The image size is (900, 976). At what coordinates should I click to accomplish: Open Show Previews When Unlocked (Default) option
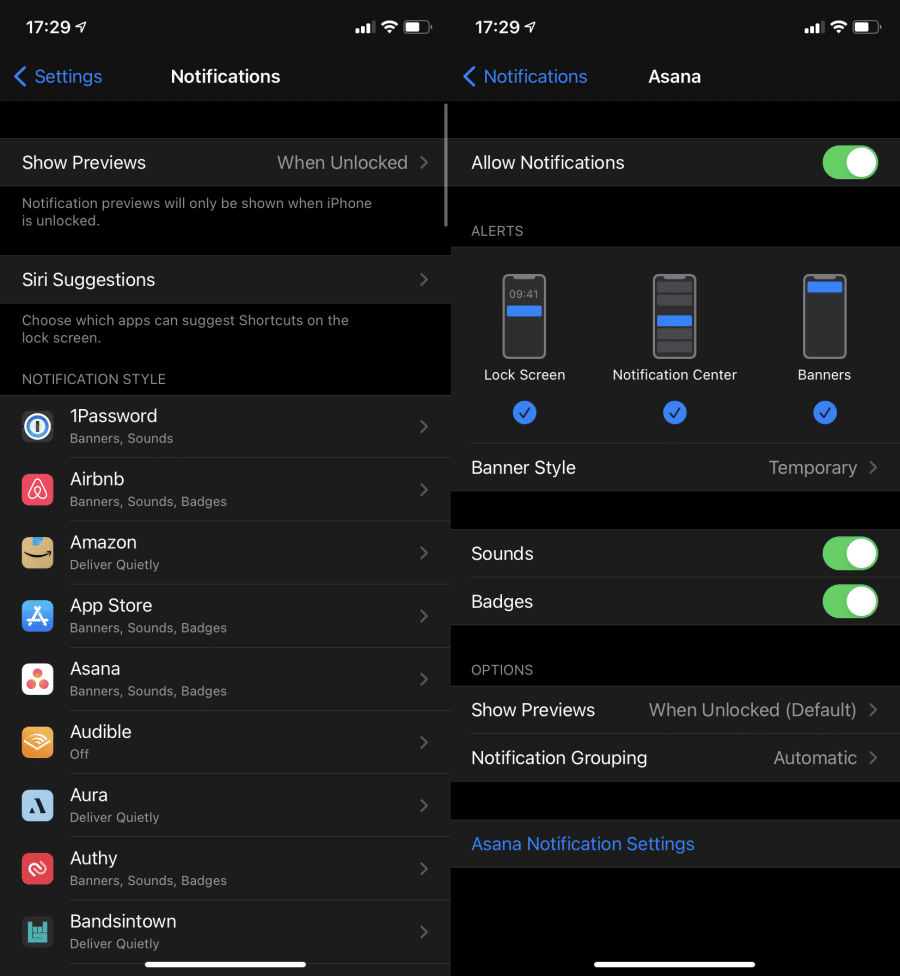[675, 710]
